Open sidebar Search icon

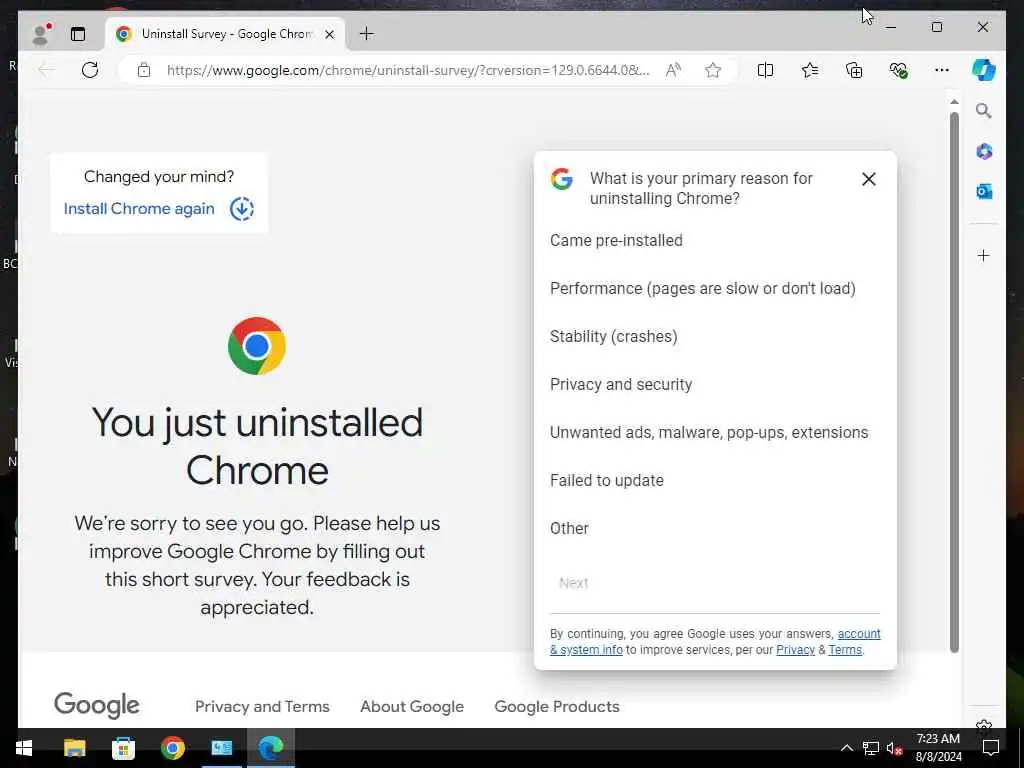pos(984,111)
